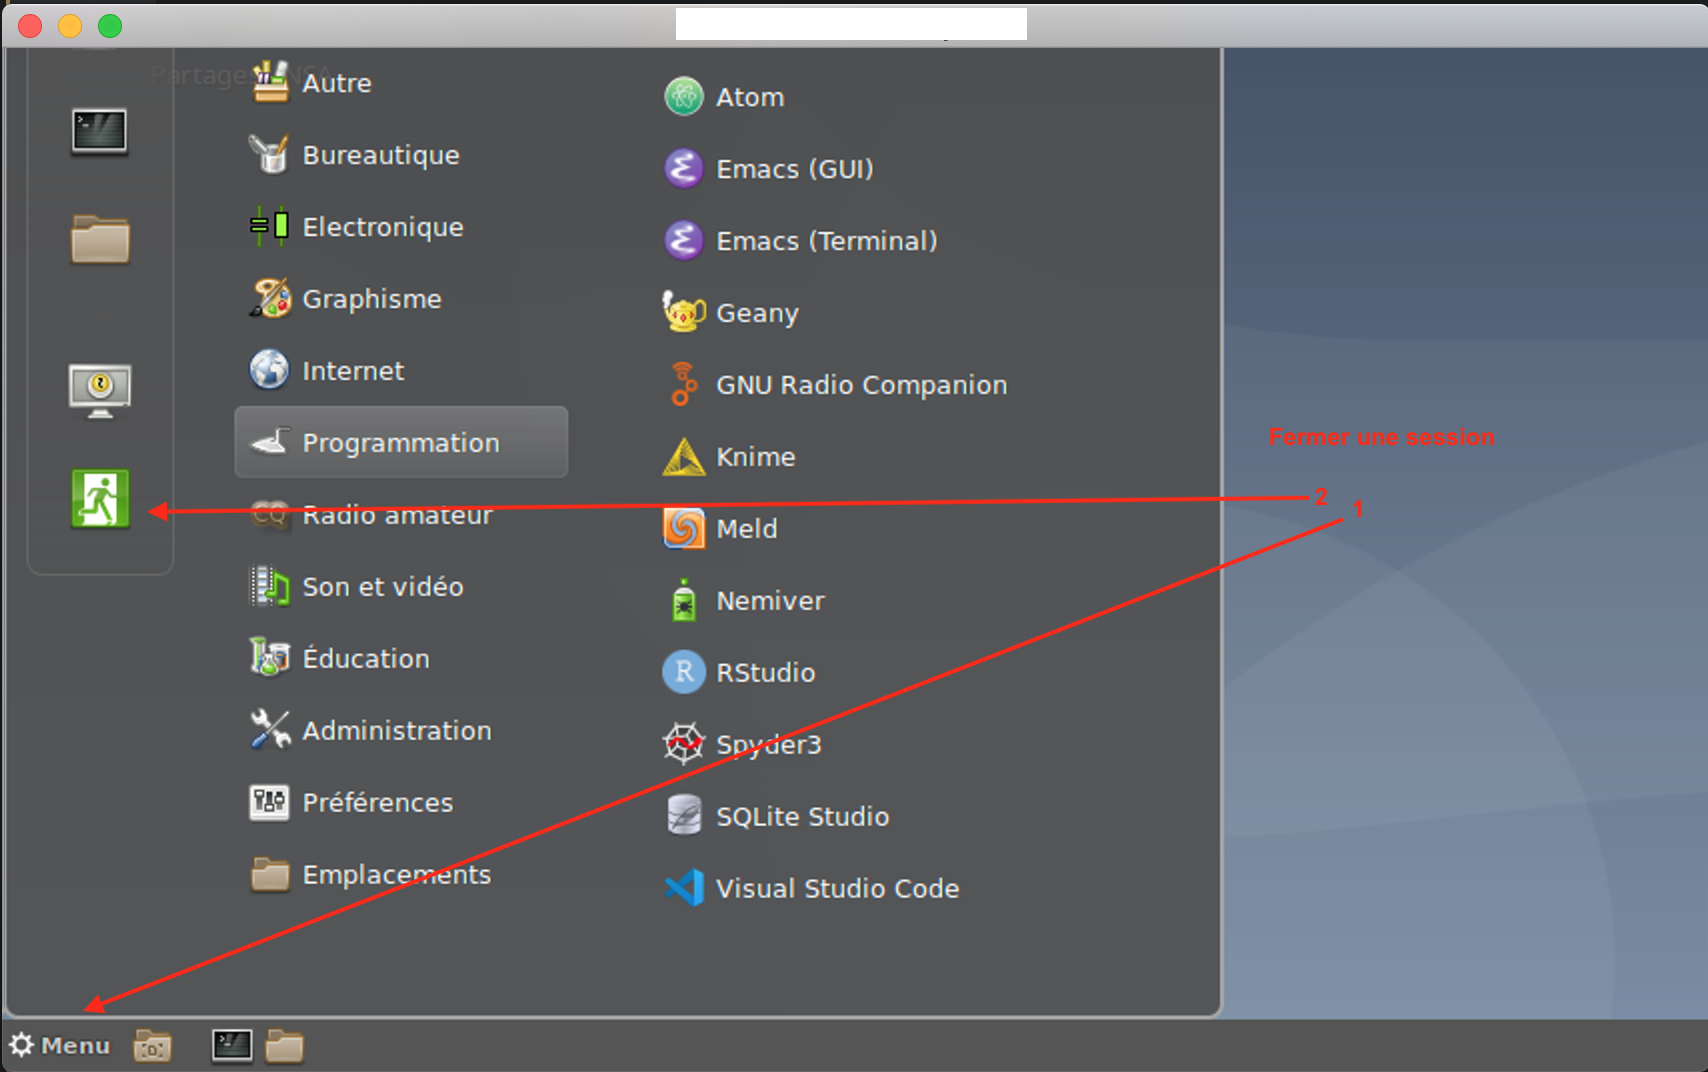Select the Administration category label
The width and height of the screenshot is (1708, 1072).
pyautogui.click(x=397, y=731)
